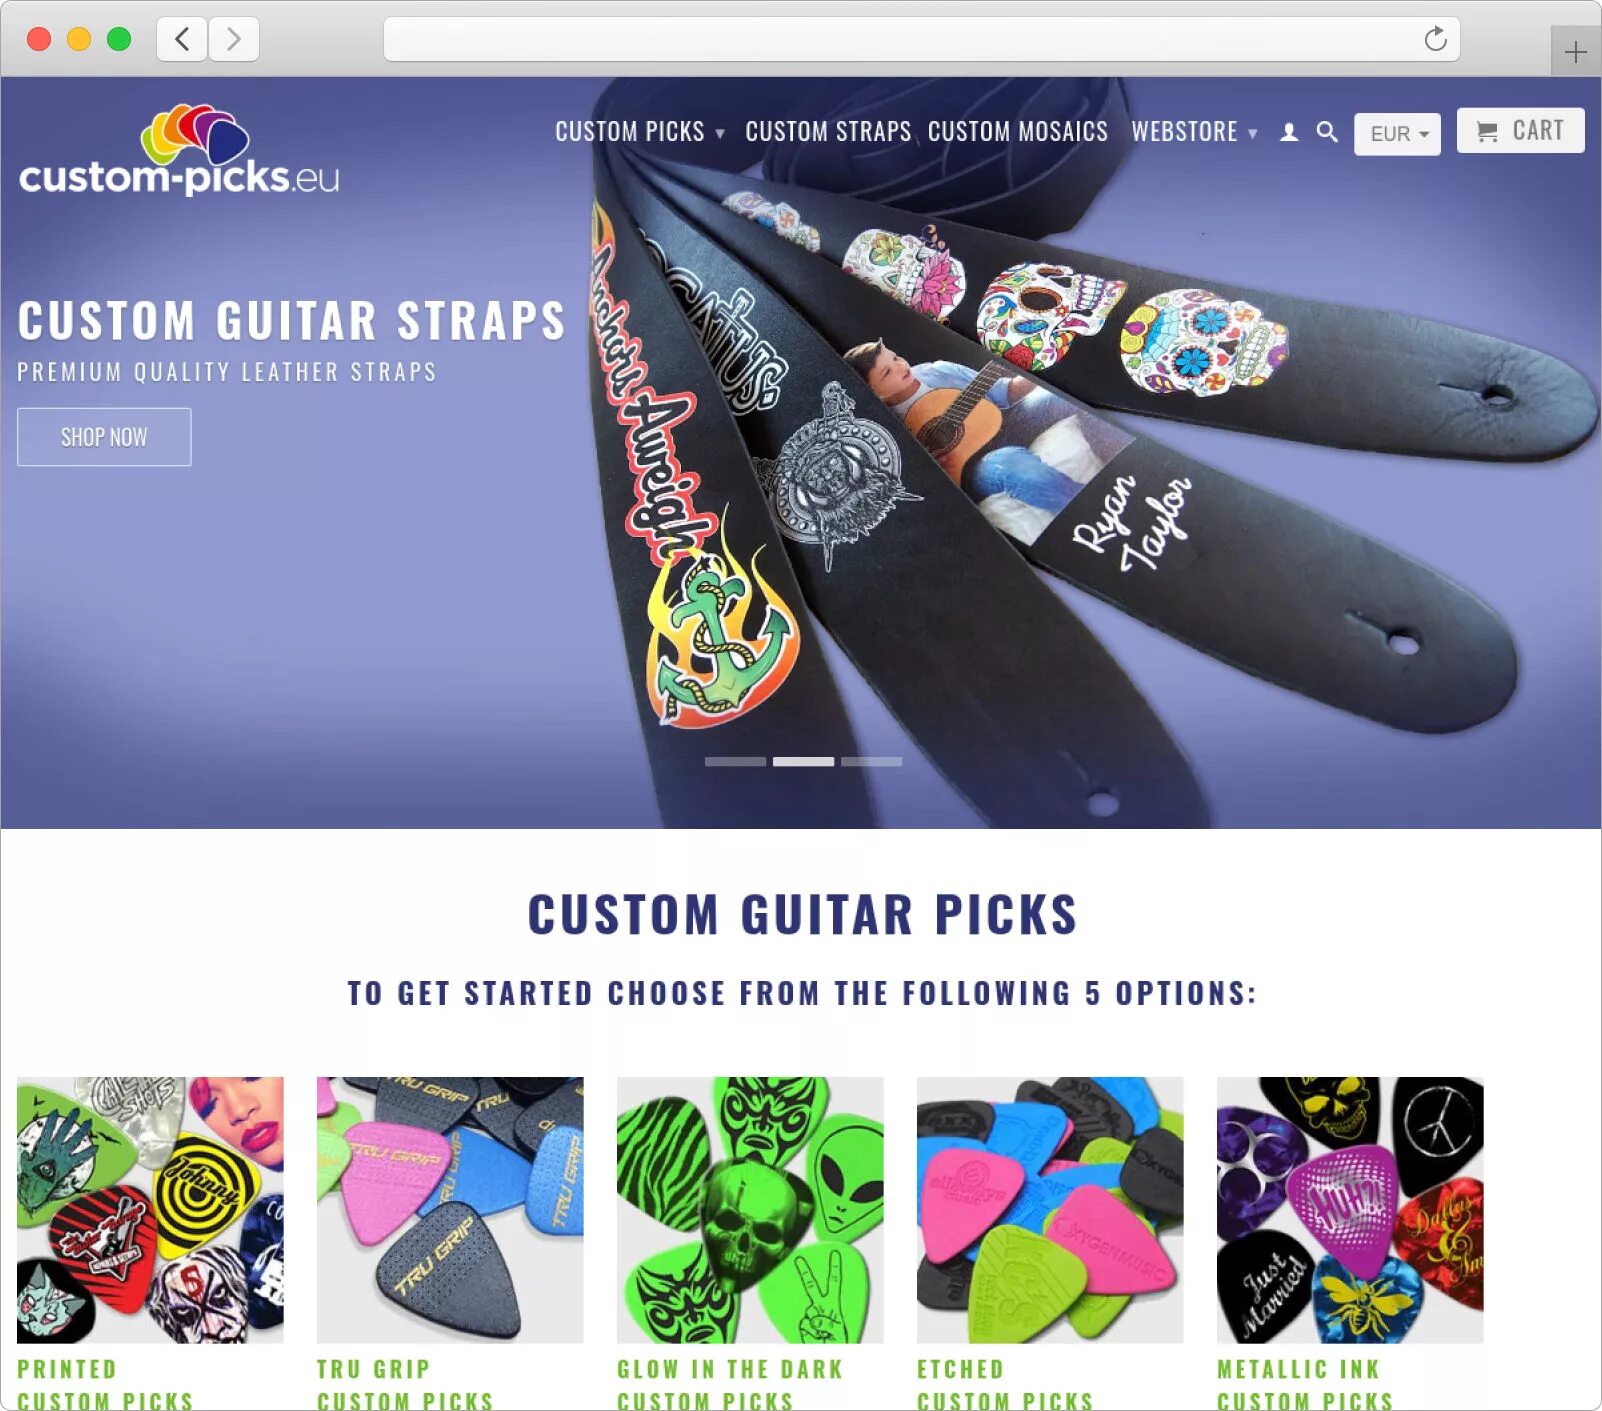The width and height of the screenshot is (1602, 1411).
Task: Expand the EUR currency dropdown
Action: [x=1397, y=134]
